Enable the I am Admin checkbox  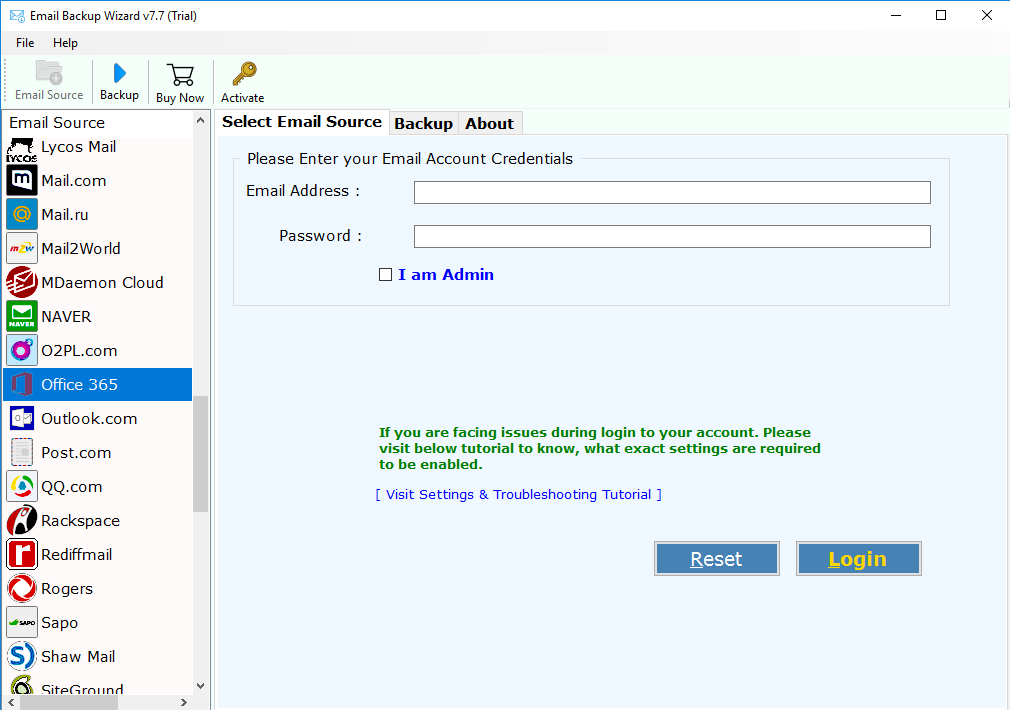pos(385,275)
